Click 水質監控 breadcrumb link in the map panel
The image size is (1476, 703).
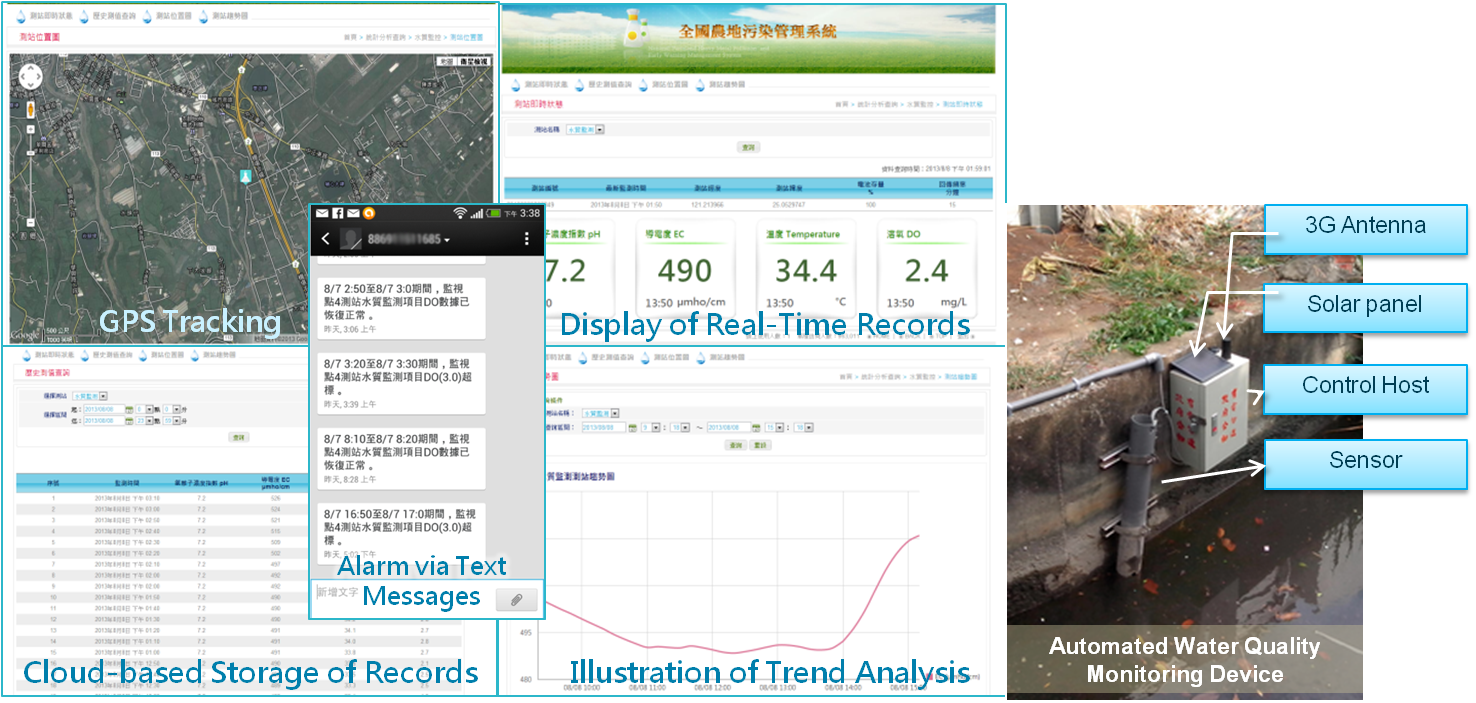pyautogui.click(x=428, y=37)
